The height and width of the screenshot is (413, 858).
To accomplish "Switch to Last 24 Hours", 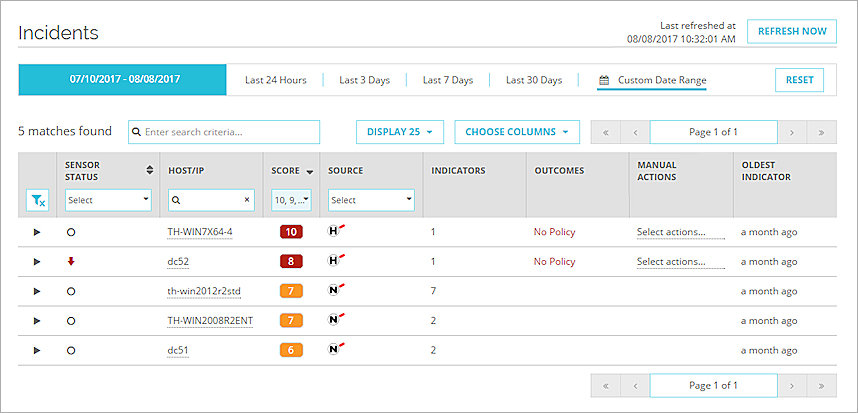I will pos(276,80).
